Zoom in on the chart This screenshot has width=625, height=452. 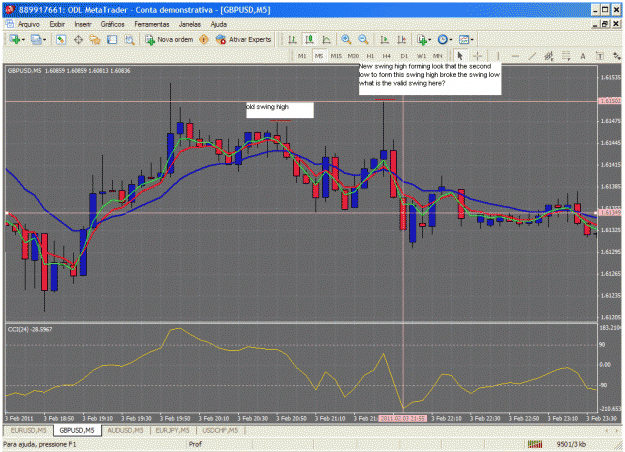coord(346,39)
